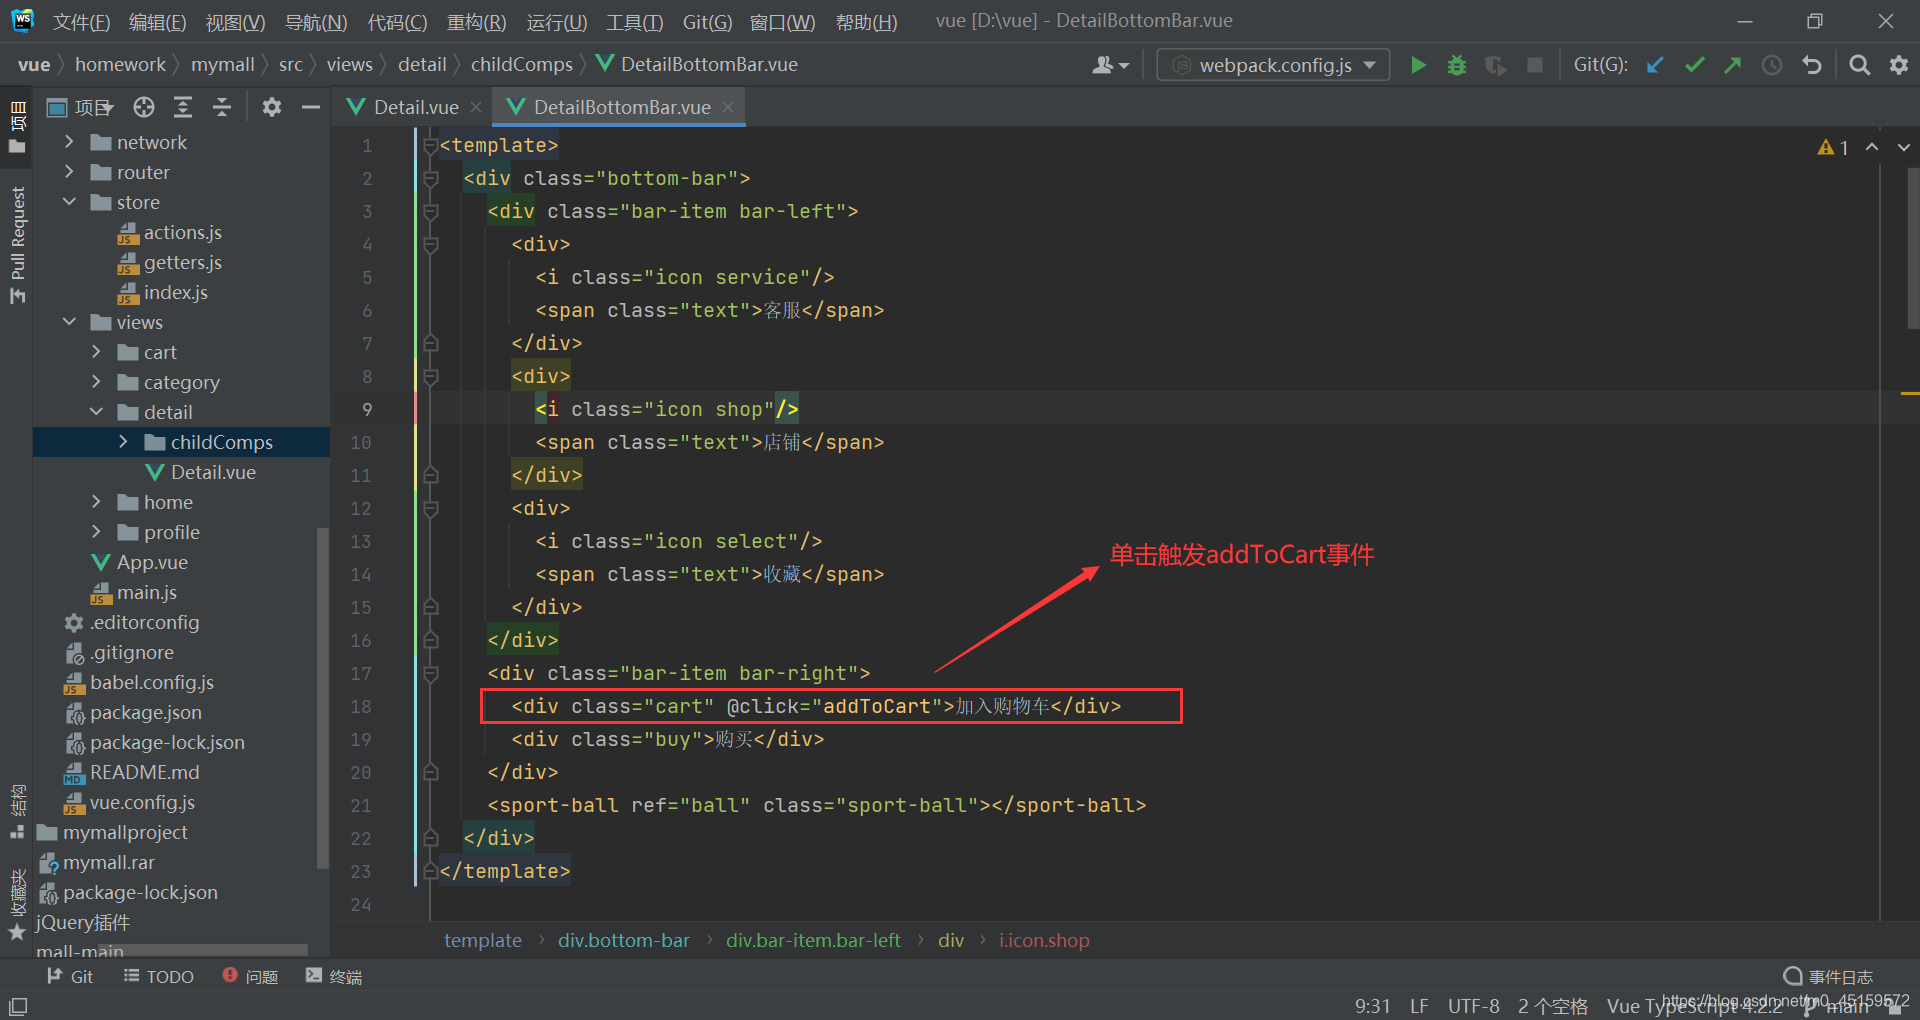The image size is (1920, 1020).
Task: Open the 项目 view dropdown
Action: (81, 107)
